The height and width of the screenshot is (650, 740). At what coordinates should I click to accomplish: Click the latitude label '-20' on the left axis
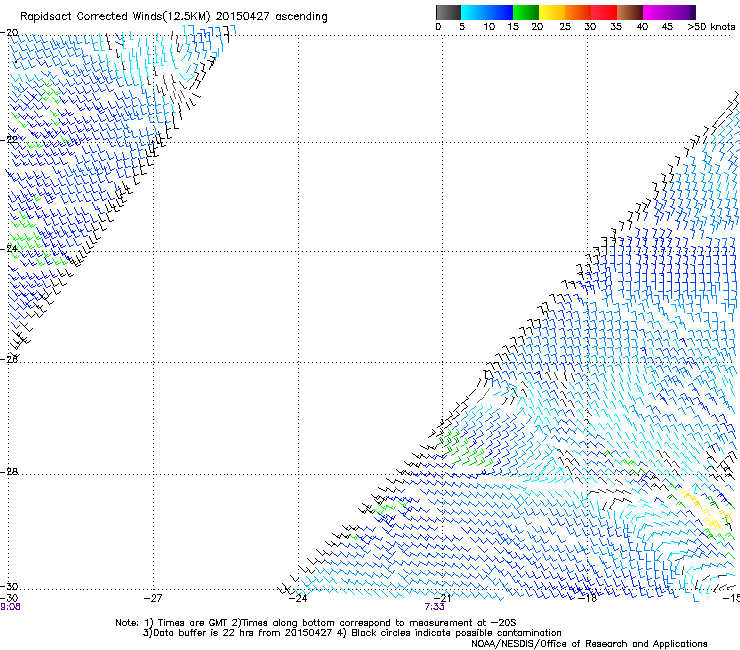9,33
